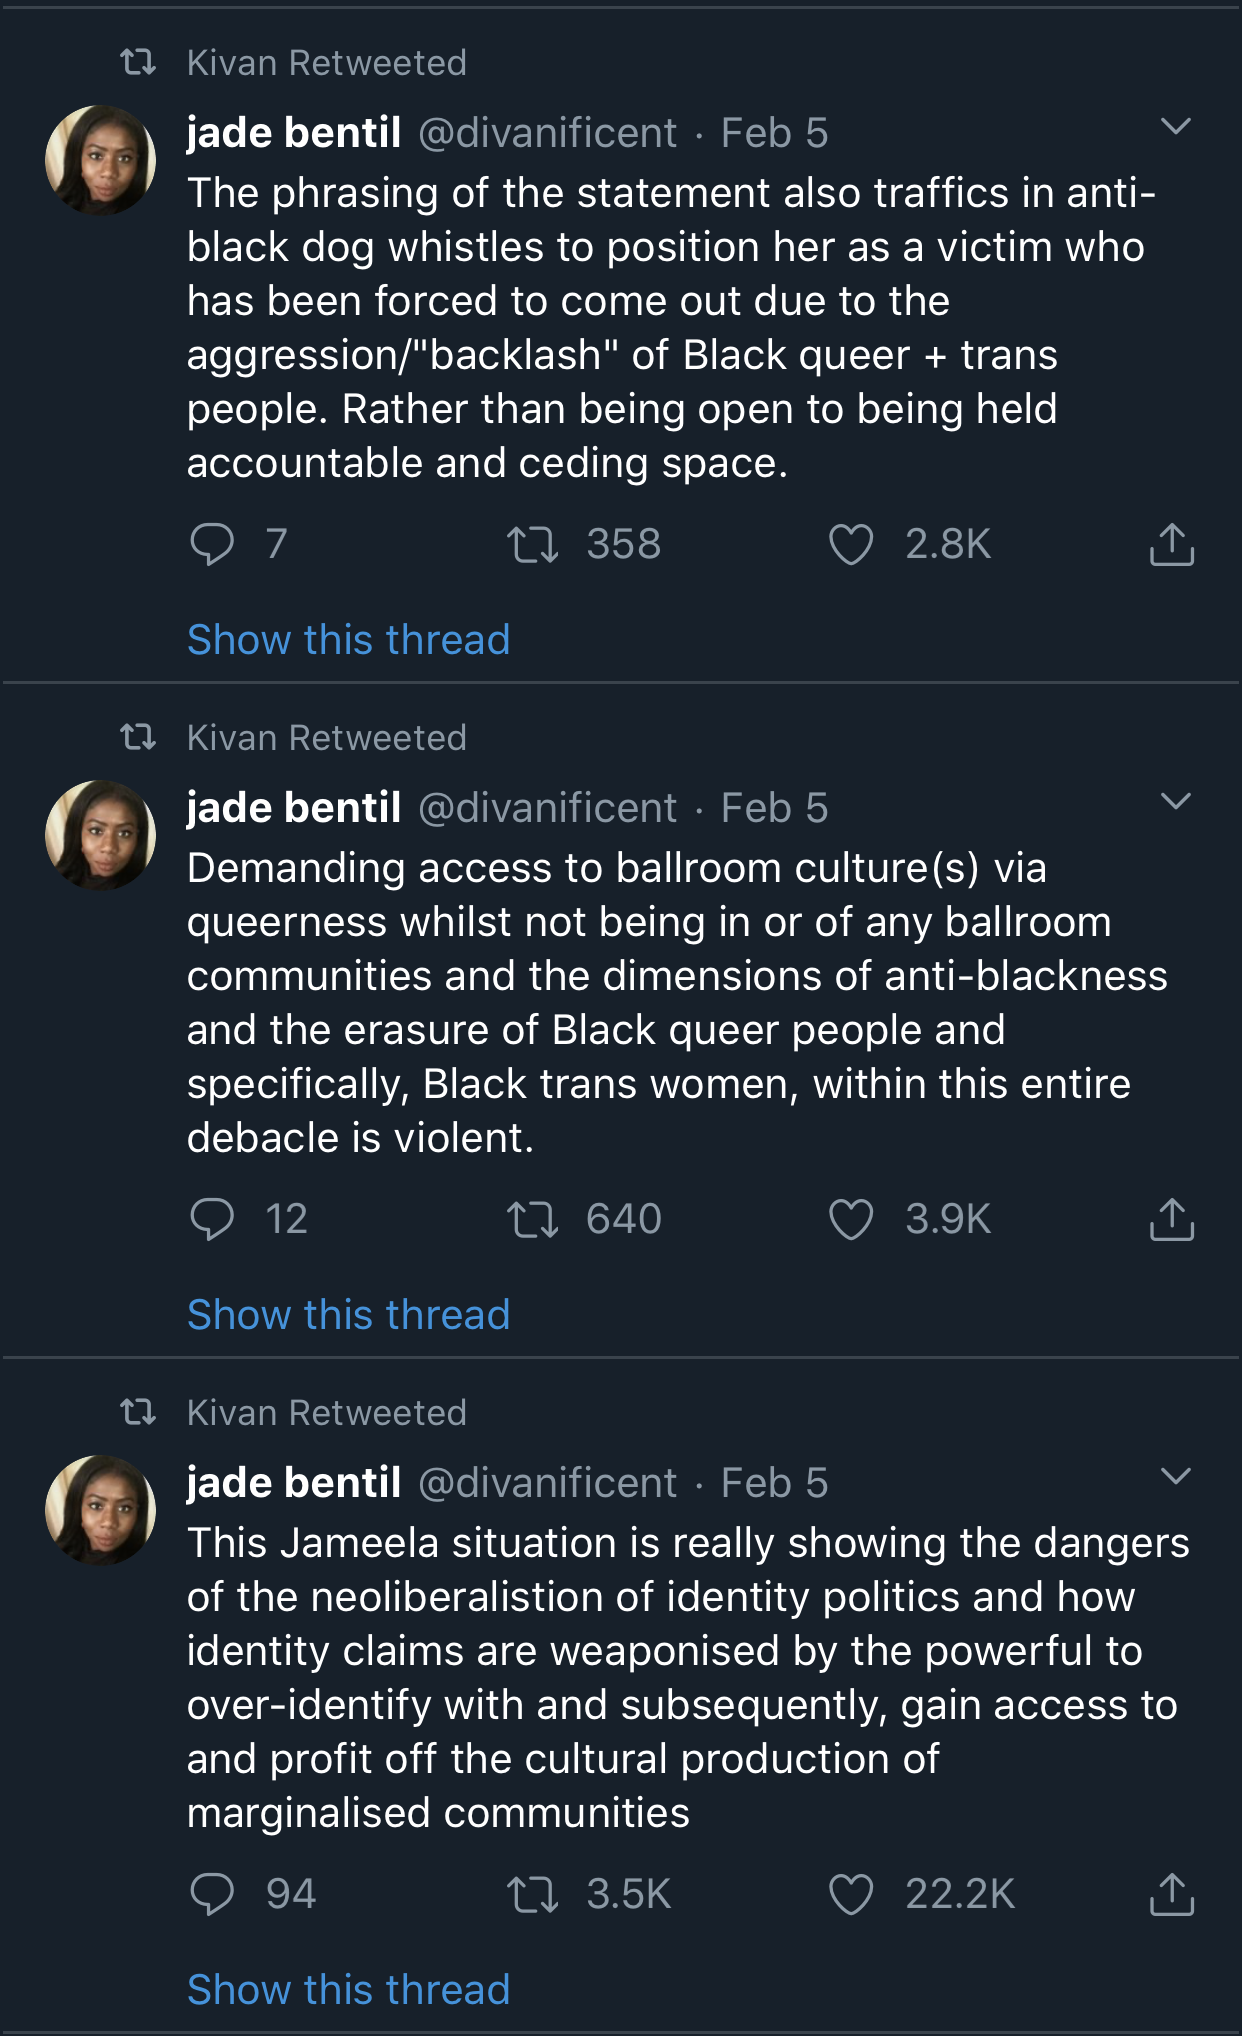Show this thread under the ballroom culture tweet

tap(348, 1315)
